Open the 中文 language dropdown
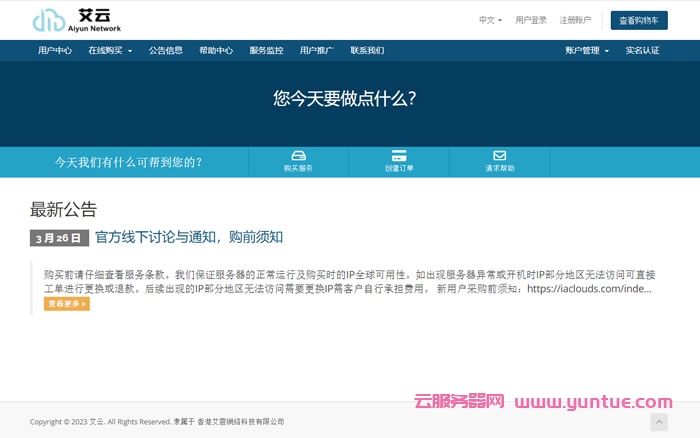Image resolution: width=700 pixels, height=438 pixels. point(490,20)
